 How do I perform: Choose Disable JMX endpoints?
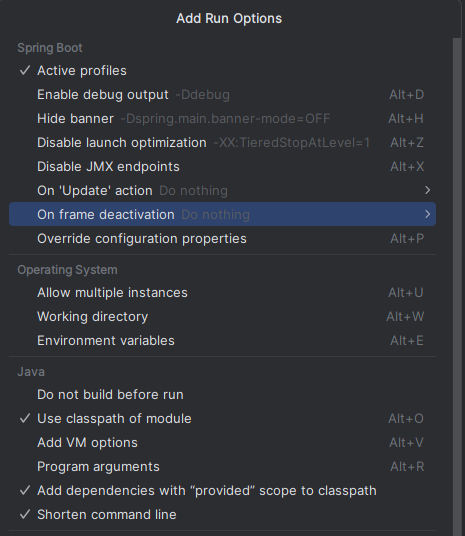tap(222, 166)
